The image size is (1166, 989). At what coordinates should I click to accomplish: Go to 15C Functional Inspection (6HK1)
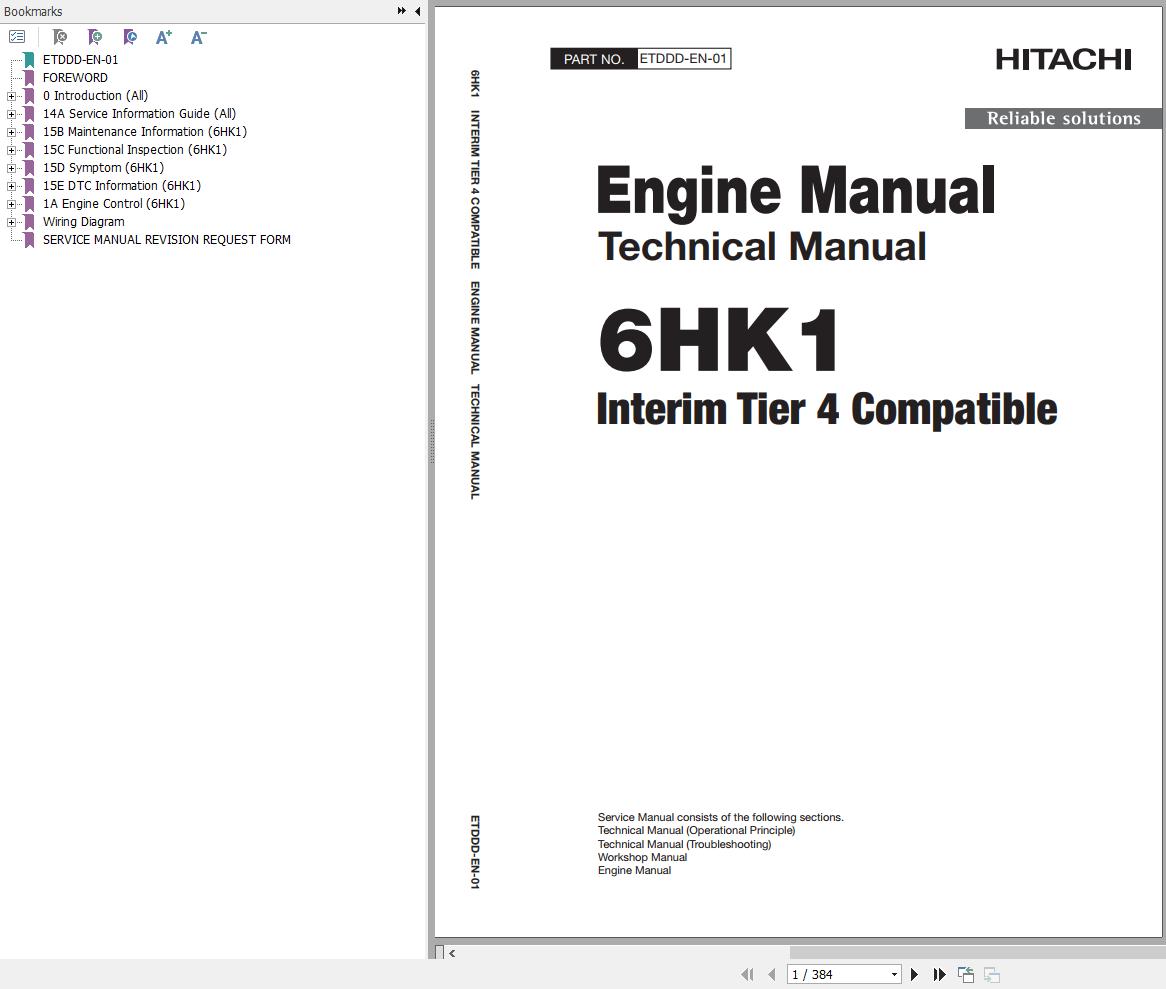[x=135, y=149]
